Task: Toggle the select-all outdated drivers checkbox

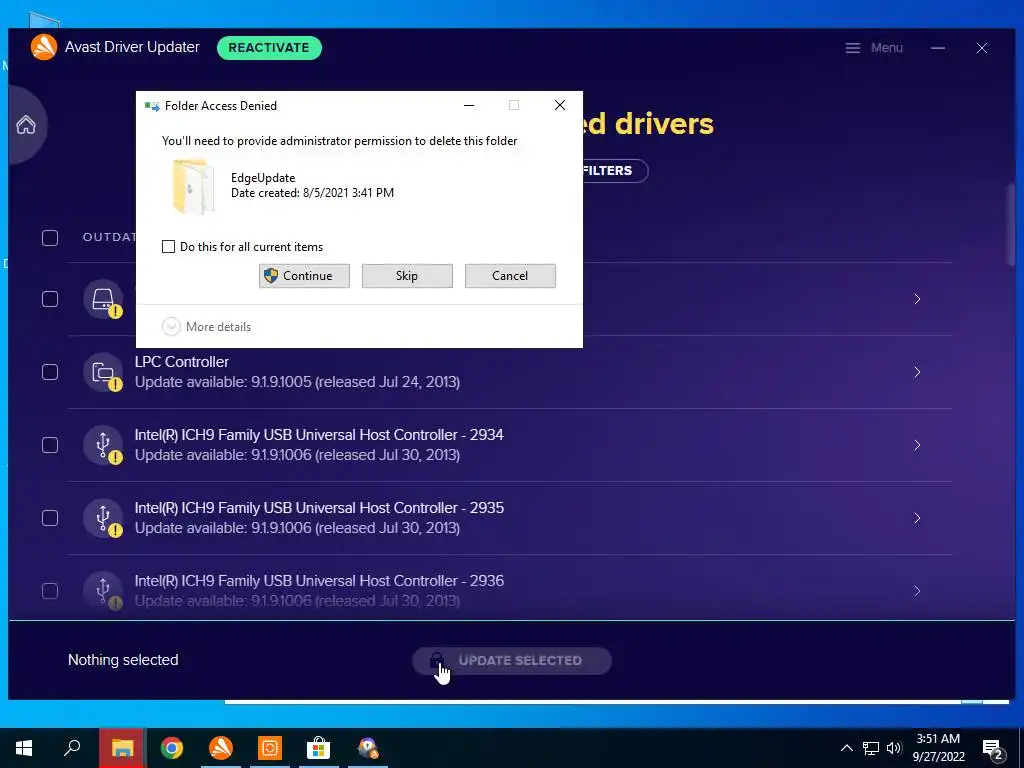Action: point(50,238)
